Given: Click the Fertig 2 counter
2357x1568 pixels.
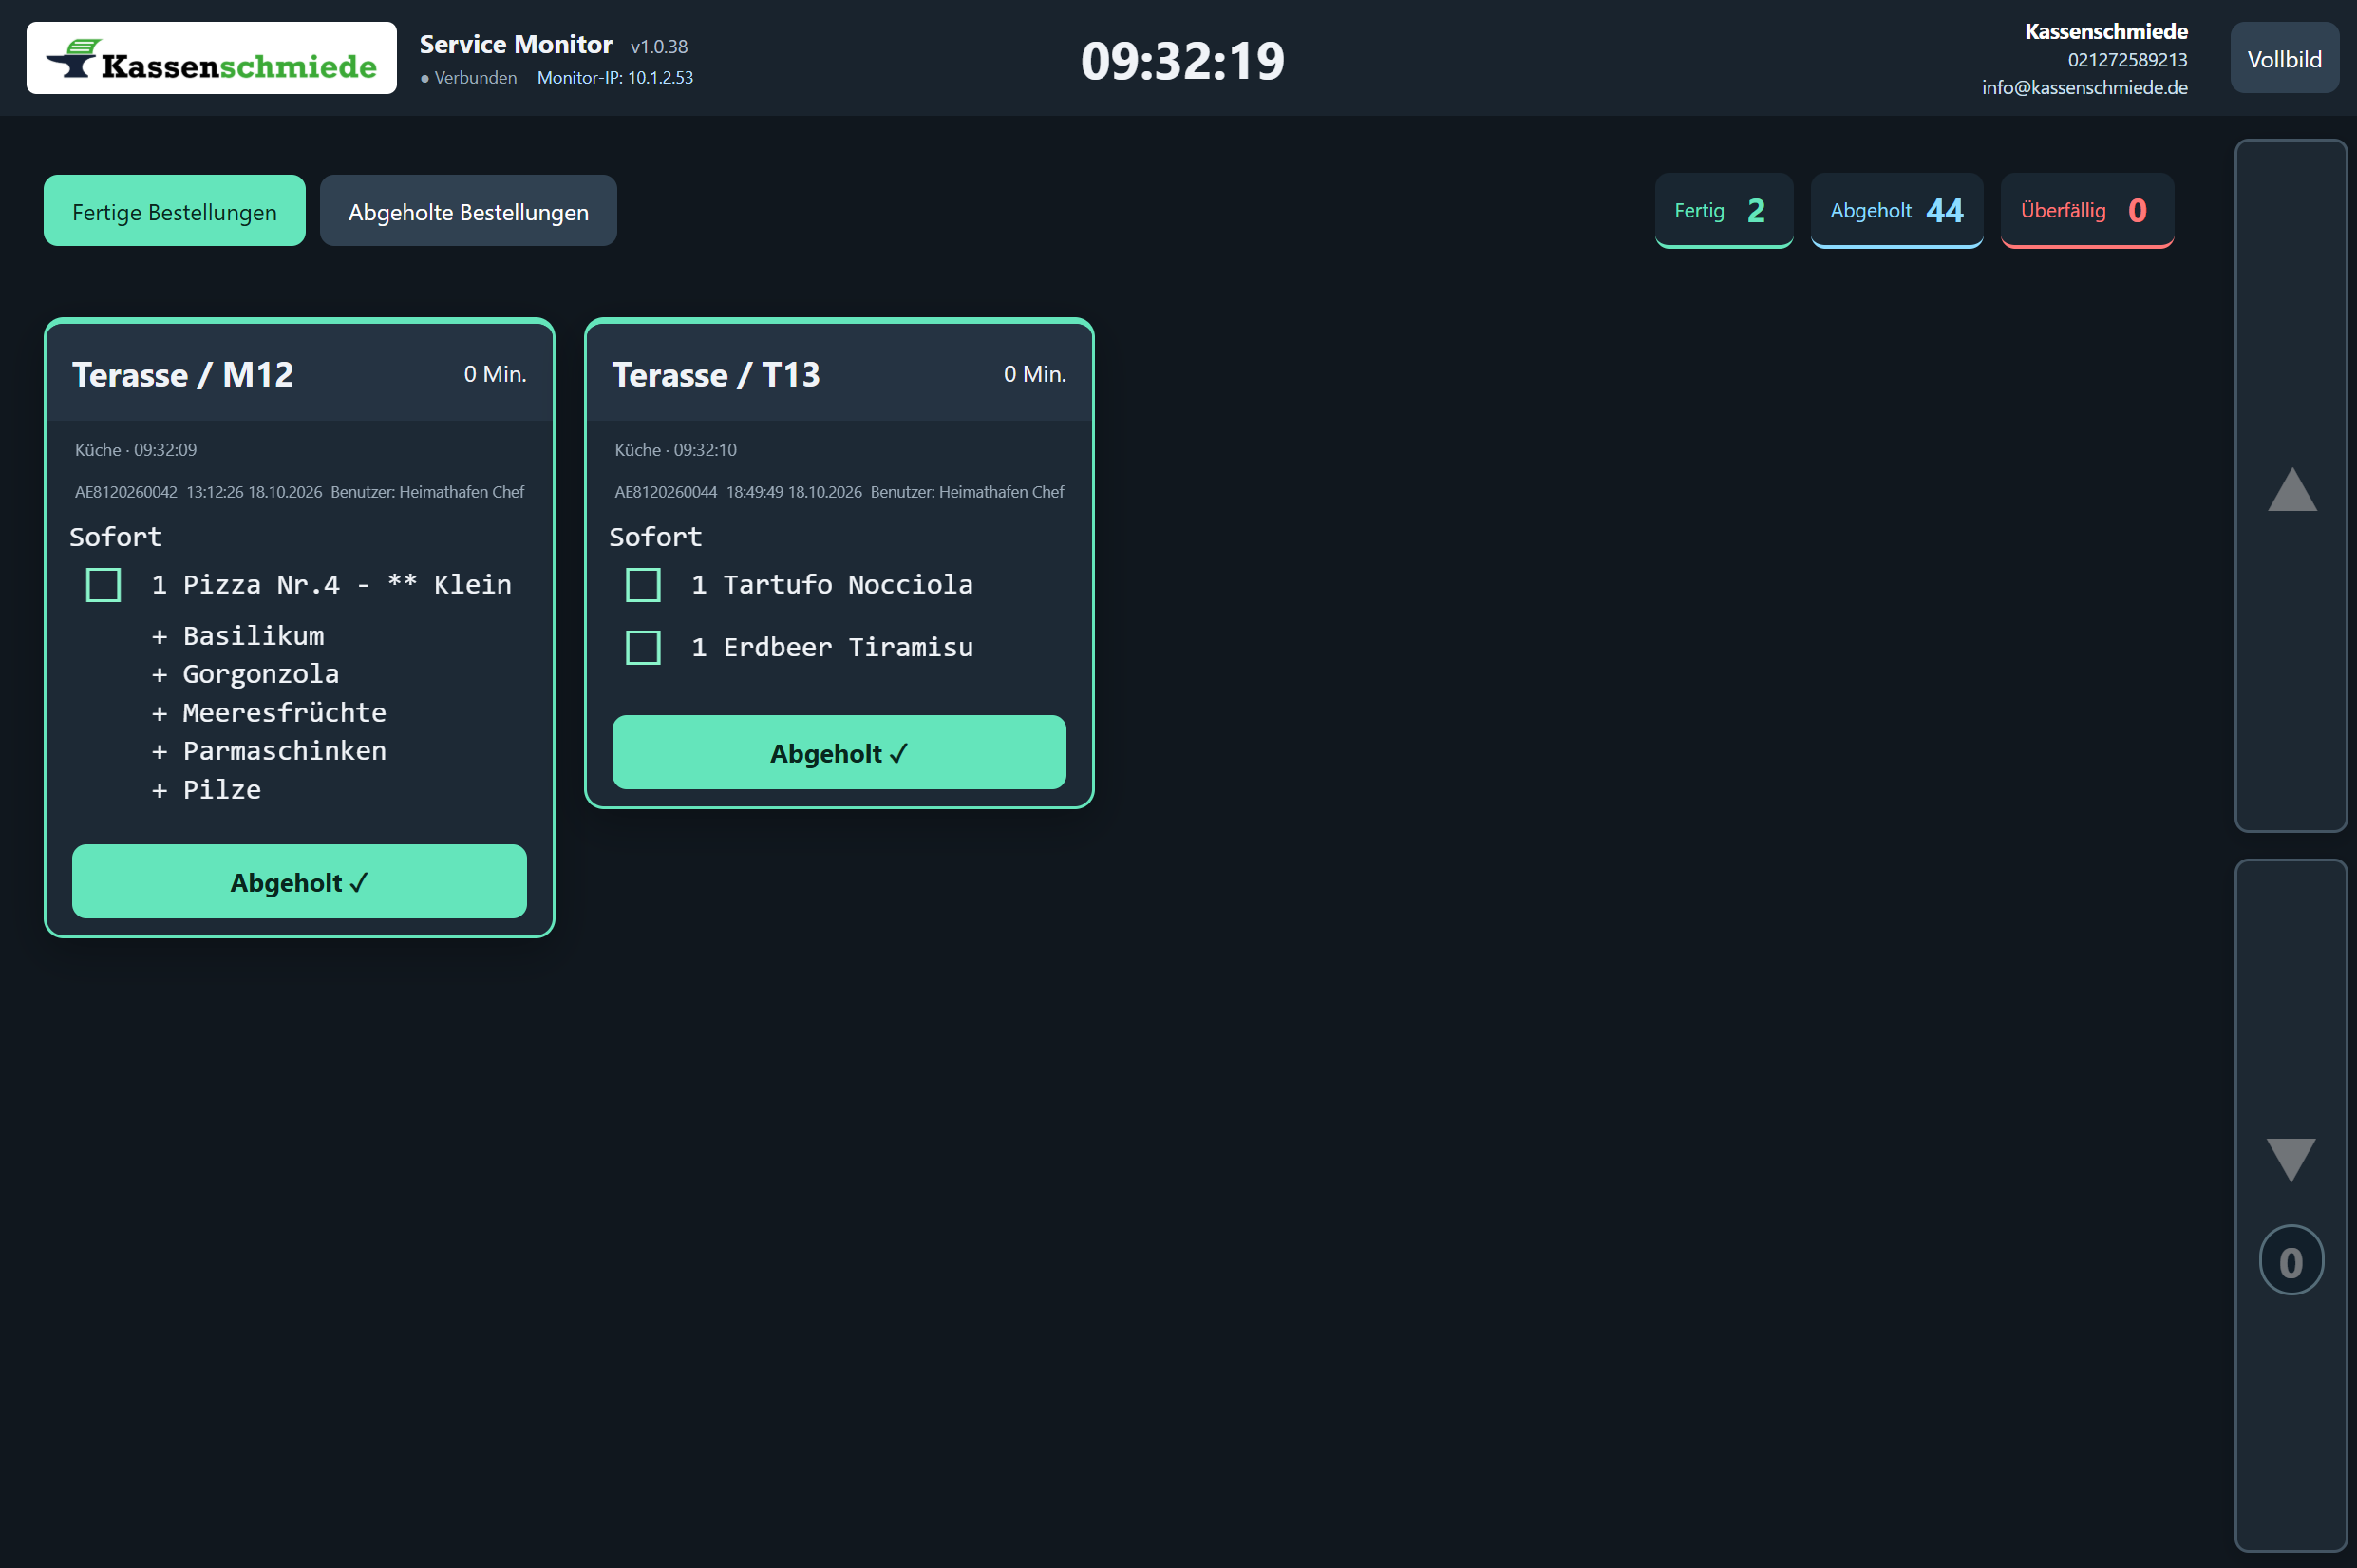Looking at the screenshot, I should click(x=1724, y=211).
